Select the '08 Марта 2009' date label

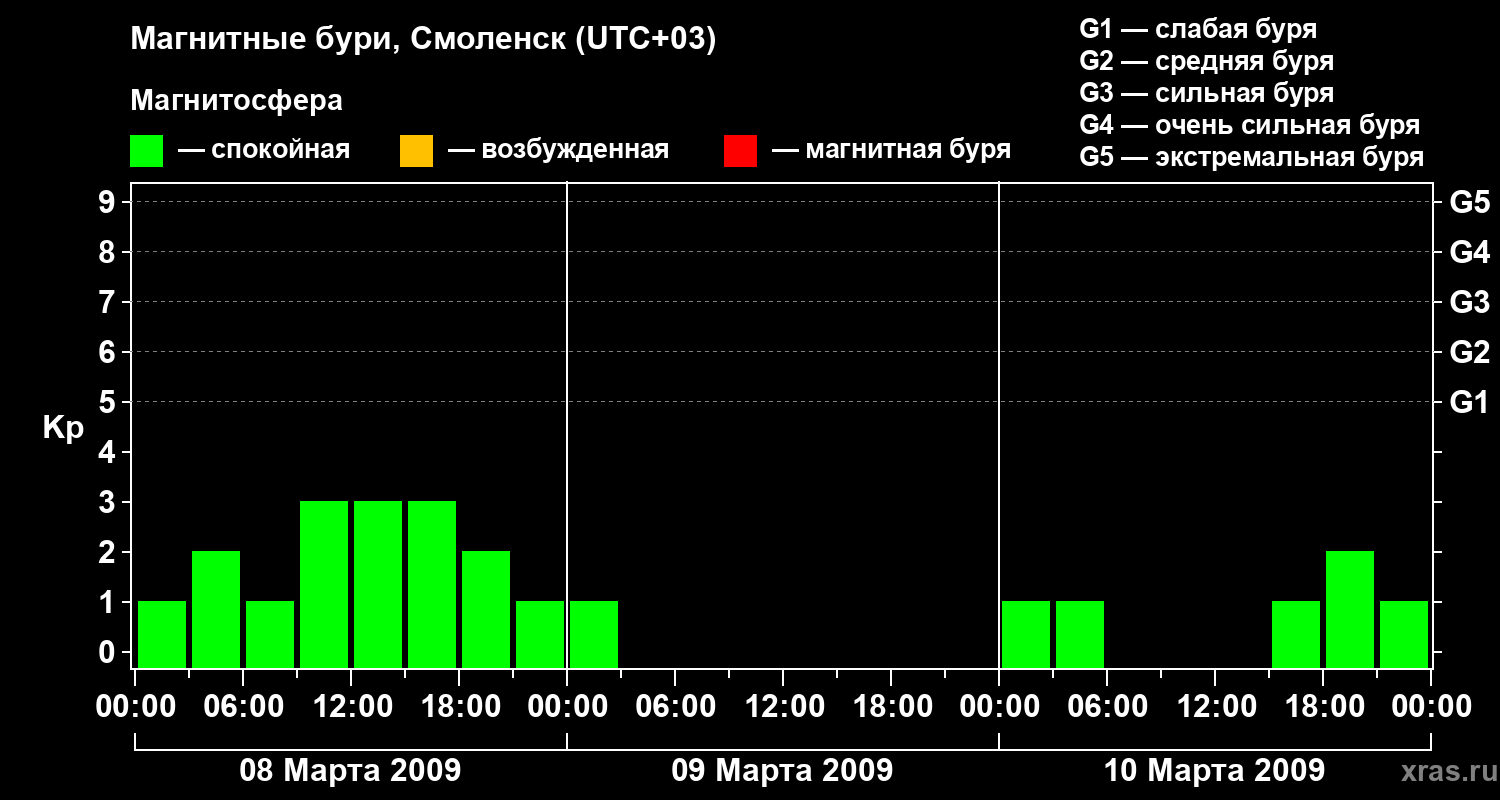coord(350,771)
